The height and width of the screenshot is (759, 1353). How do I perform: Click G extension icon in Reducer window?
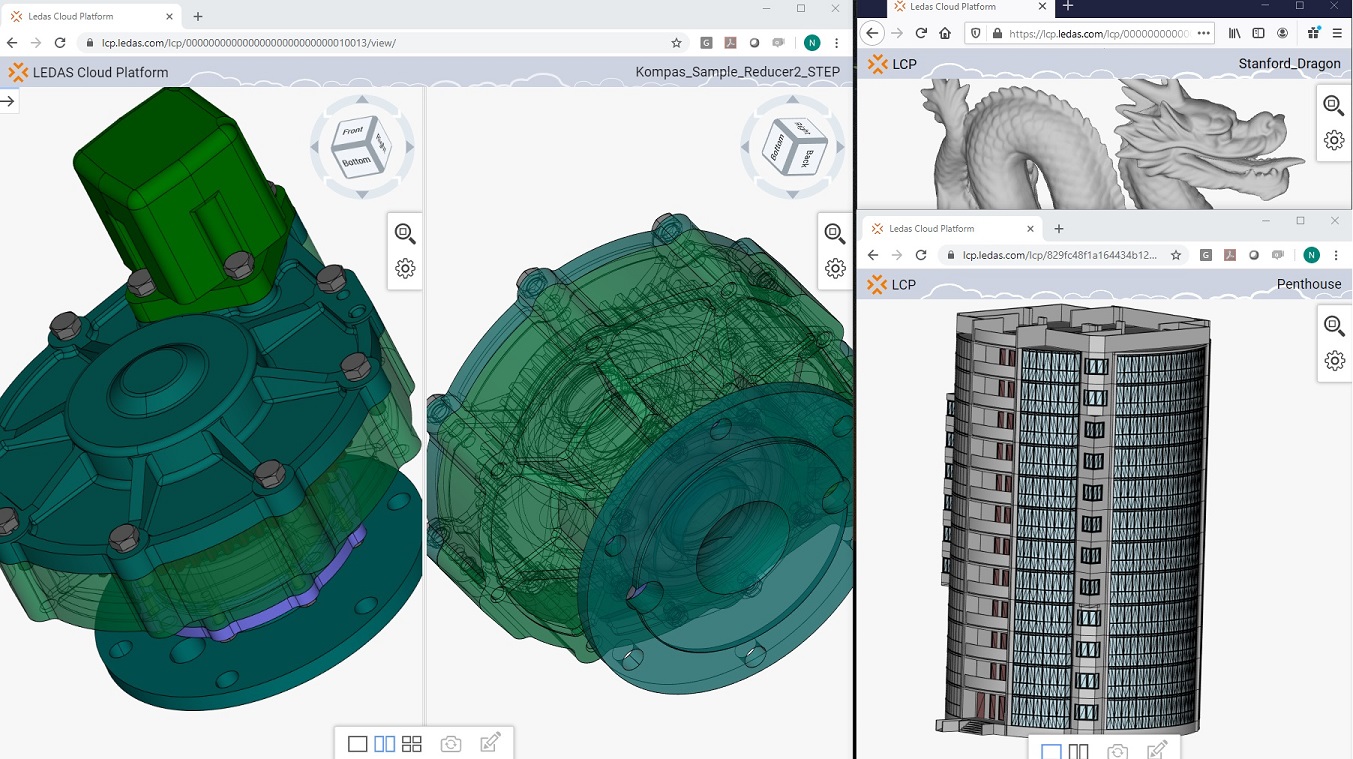[706, 43]
